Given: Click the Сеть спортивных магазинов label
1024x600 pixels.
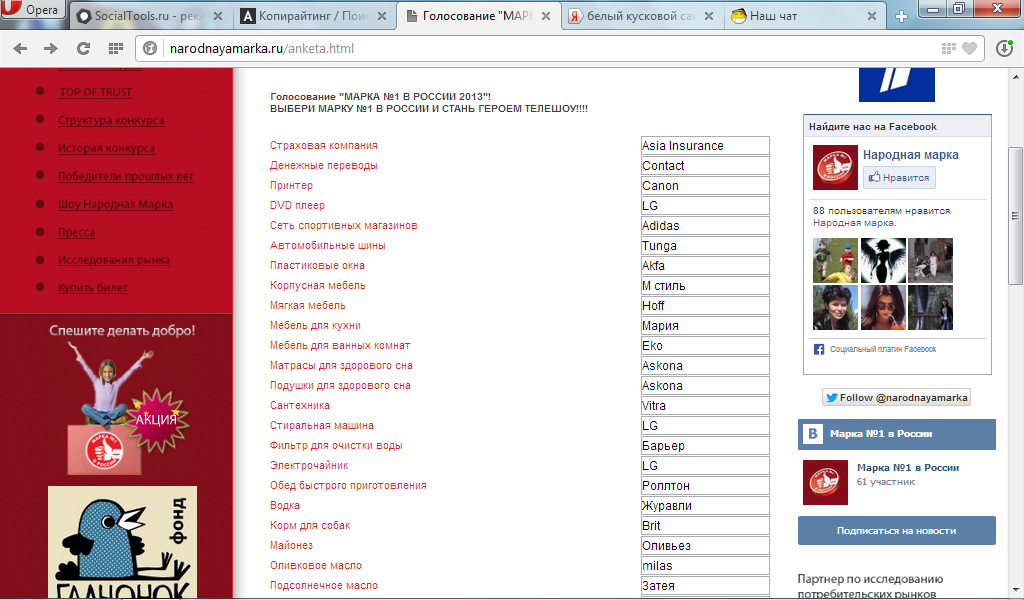Looking at the screenshot, I should coord(344,225).
